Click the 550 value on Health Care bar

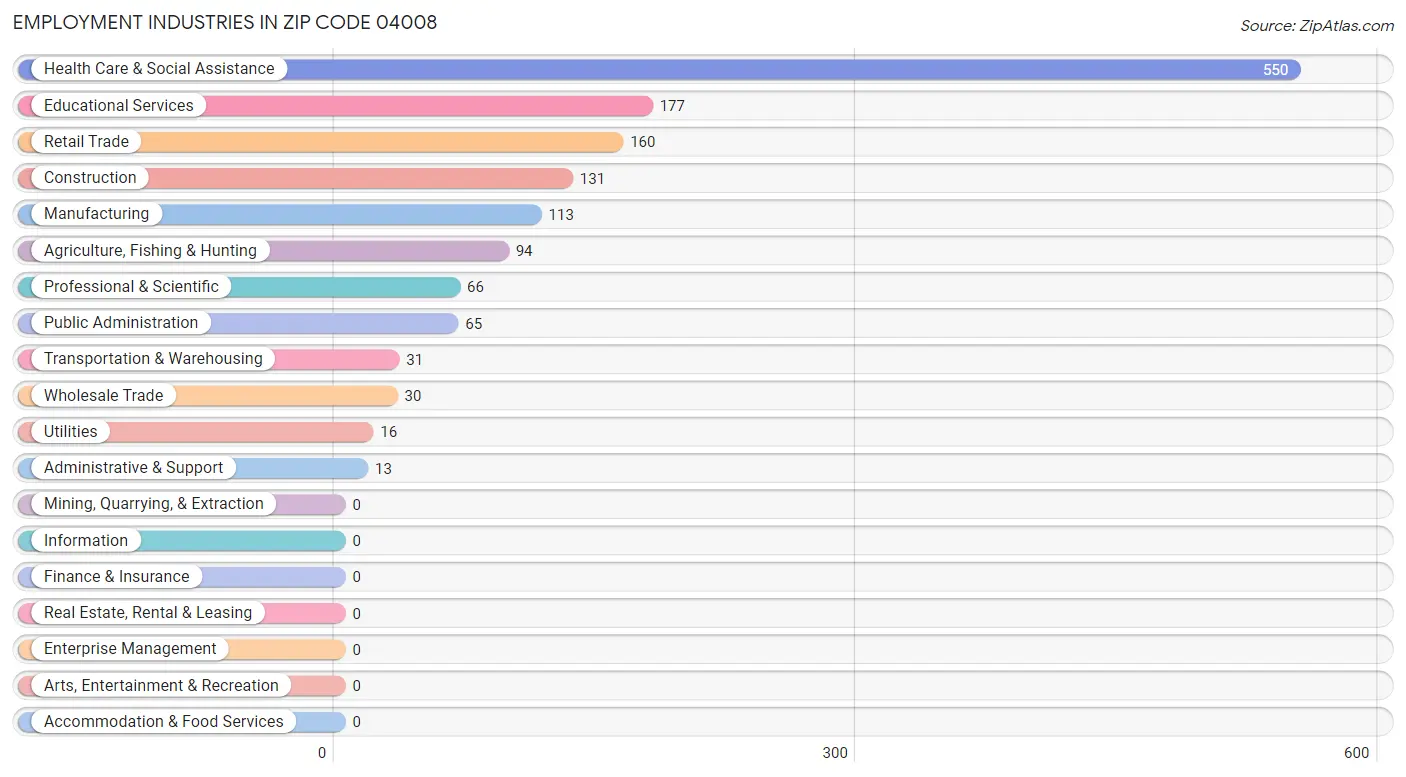click(x=1276, y=70)
